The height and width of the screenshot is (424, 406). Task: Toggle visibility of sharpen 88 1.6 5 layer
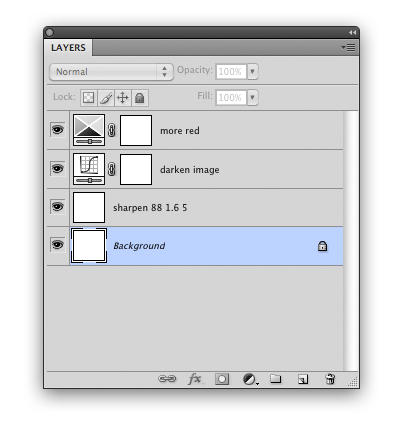(58, 207)
